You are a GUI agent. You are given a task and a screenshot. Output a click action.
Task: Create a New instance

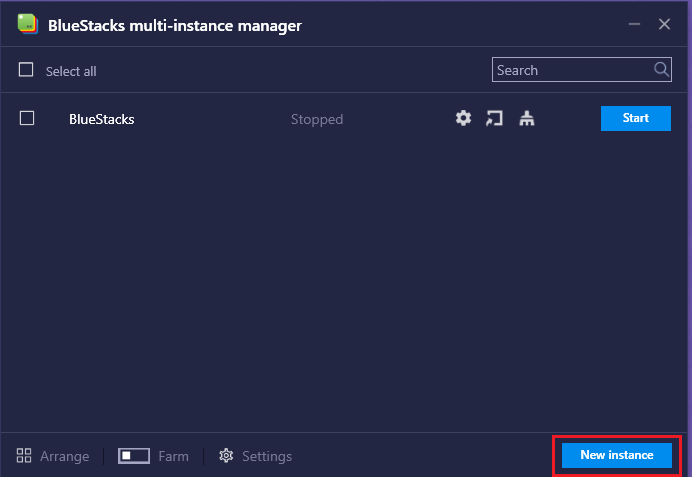click(616, 455)
